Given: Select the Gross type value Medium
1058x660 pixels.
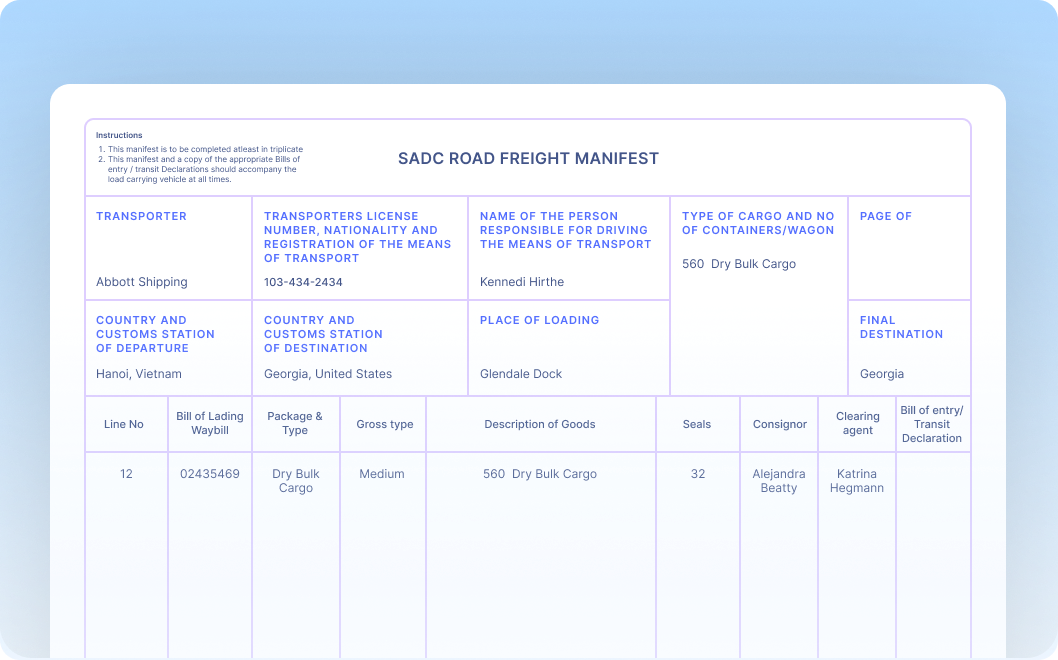Looking at the screenshot, I should pos(383,474).
